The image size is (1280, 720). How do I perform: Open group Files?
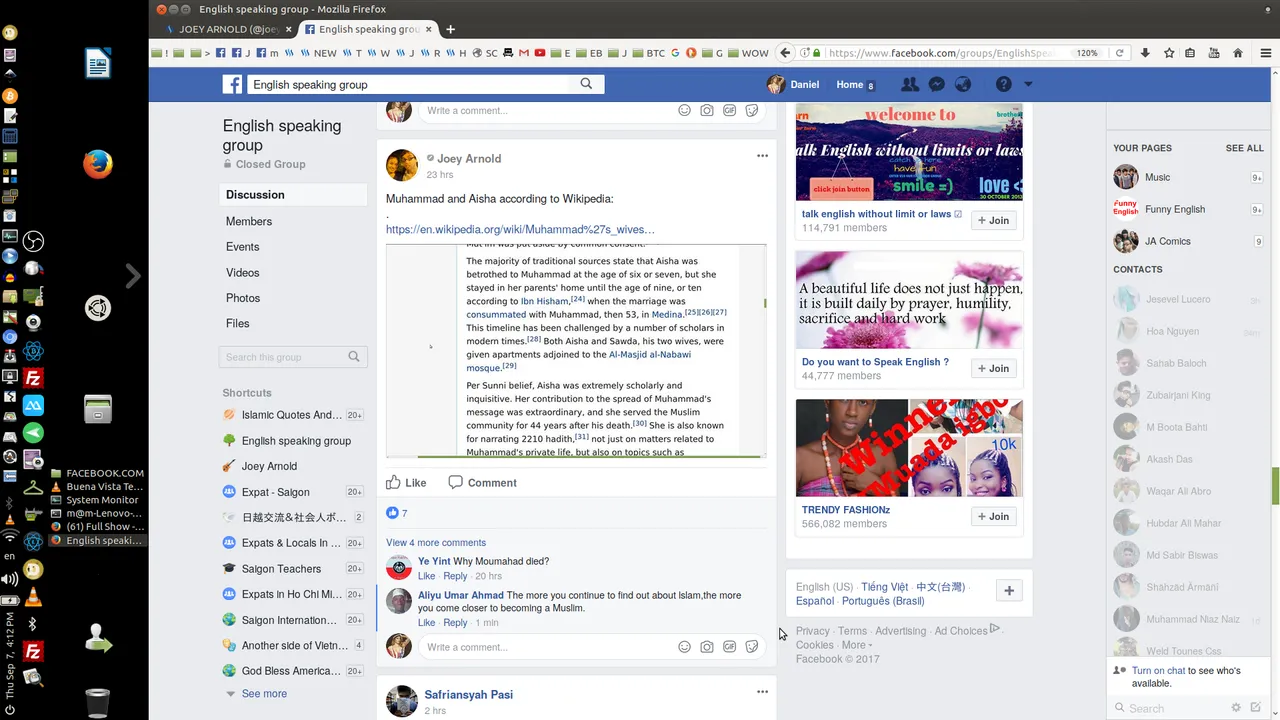tap(238, 323)
